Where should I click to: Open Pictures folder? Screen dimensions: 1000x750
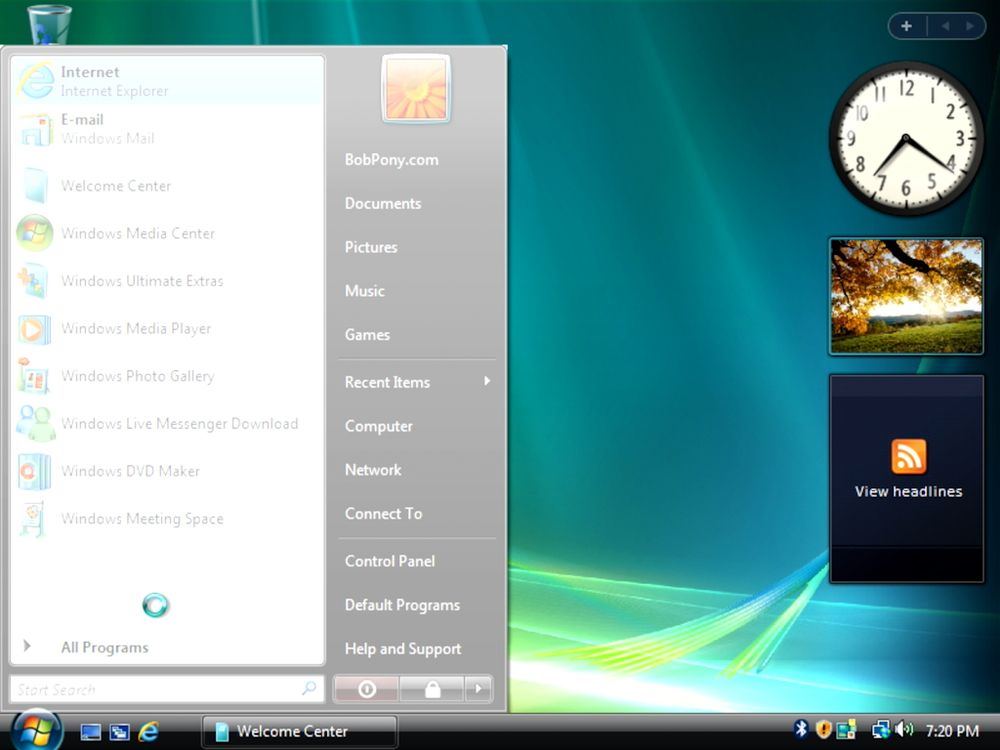(371, 247)
